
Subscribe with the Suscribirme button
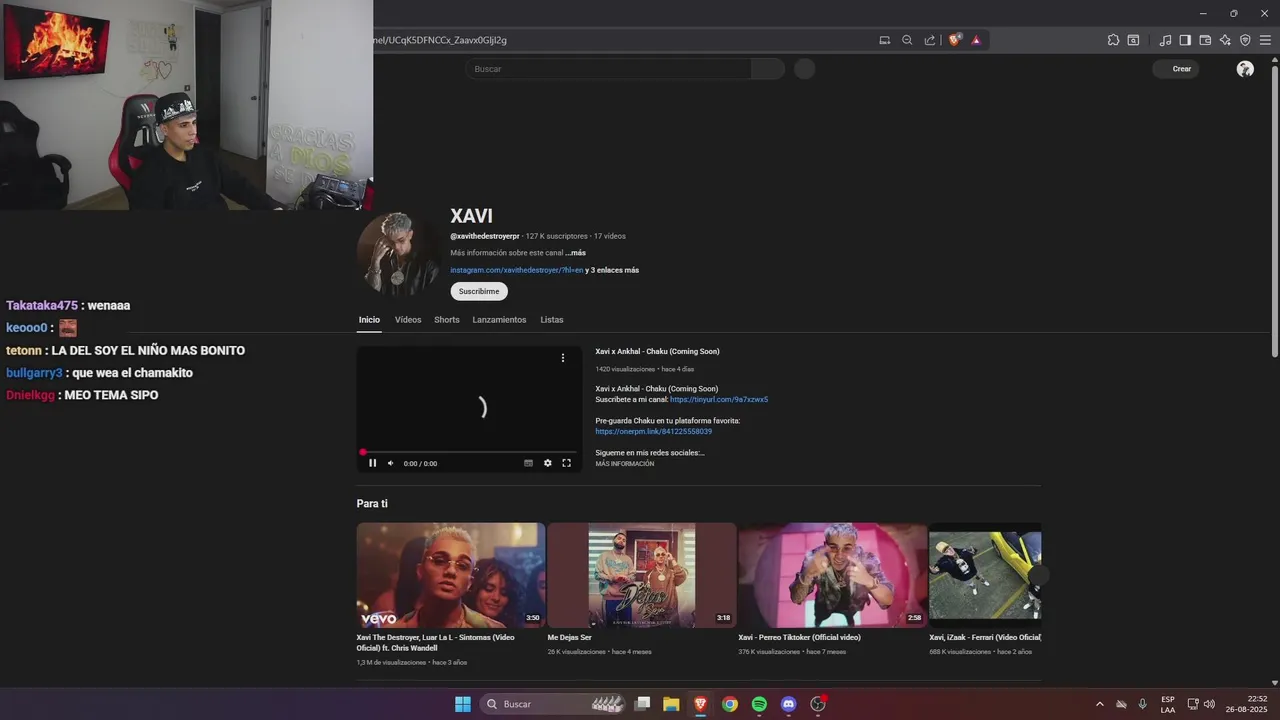(x=479, y=291)
